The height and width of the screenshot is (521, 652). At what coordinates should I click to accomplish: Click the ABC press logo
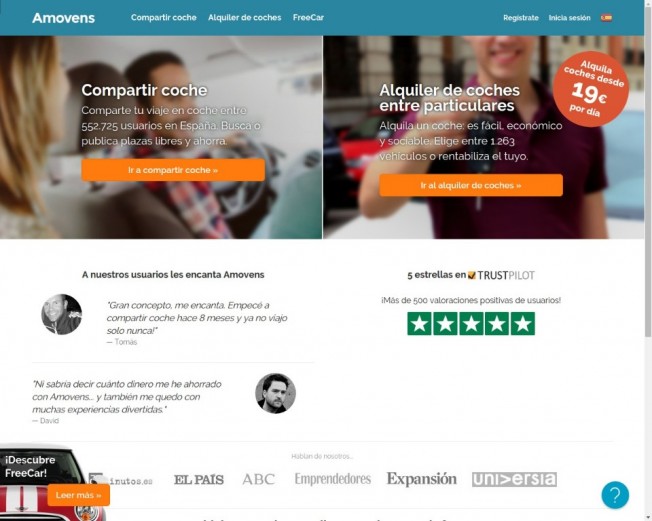coord(259,479)
